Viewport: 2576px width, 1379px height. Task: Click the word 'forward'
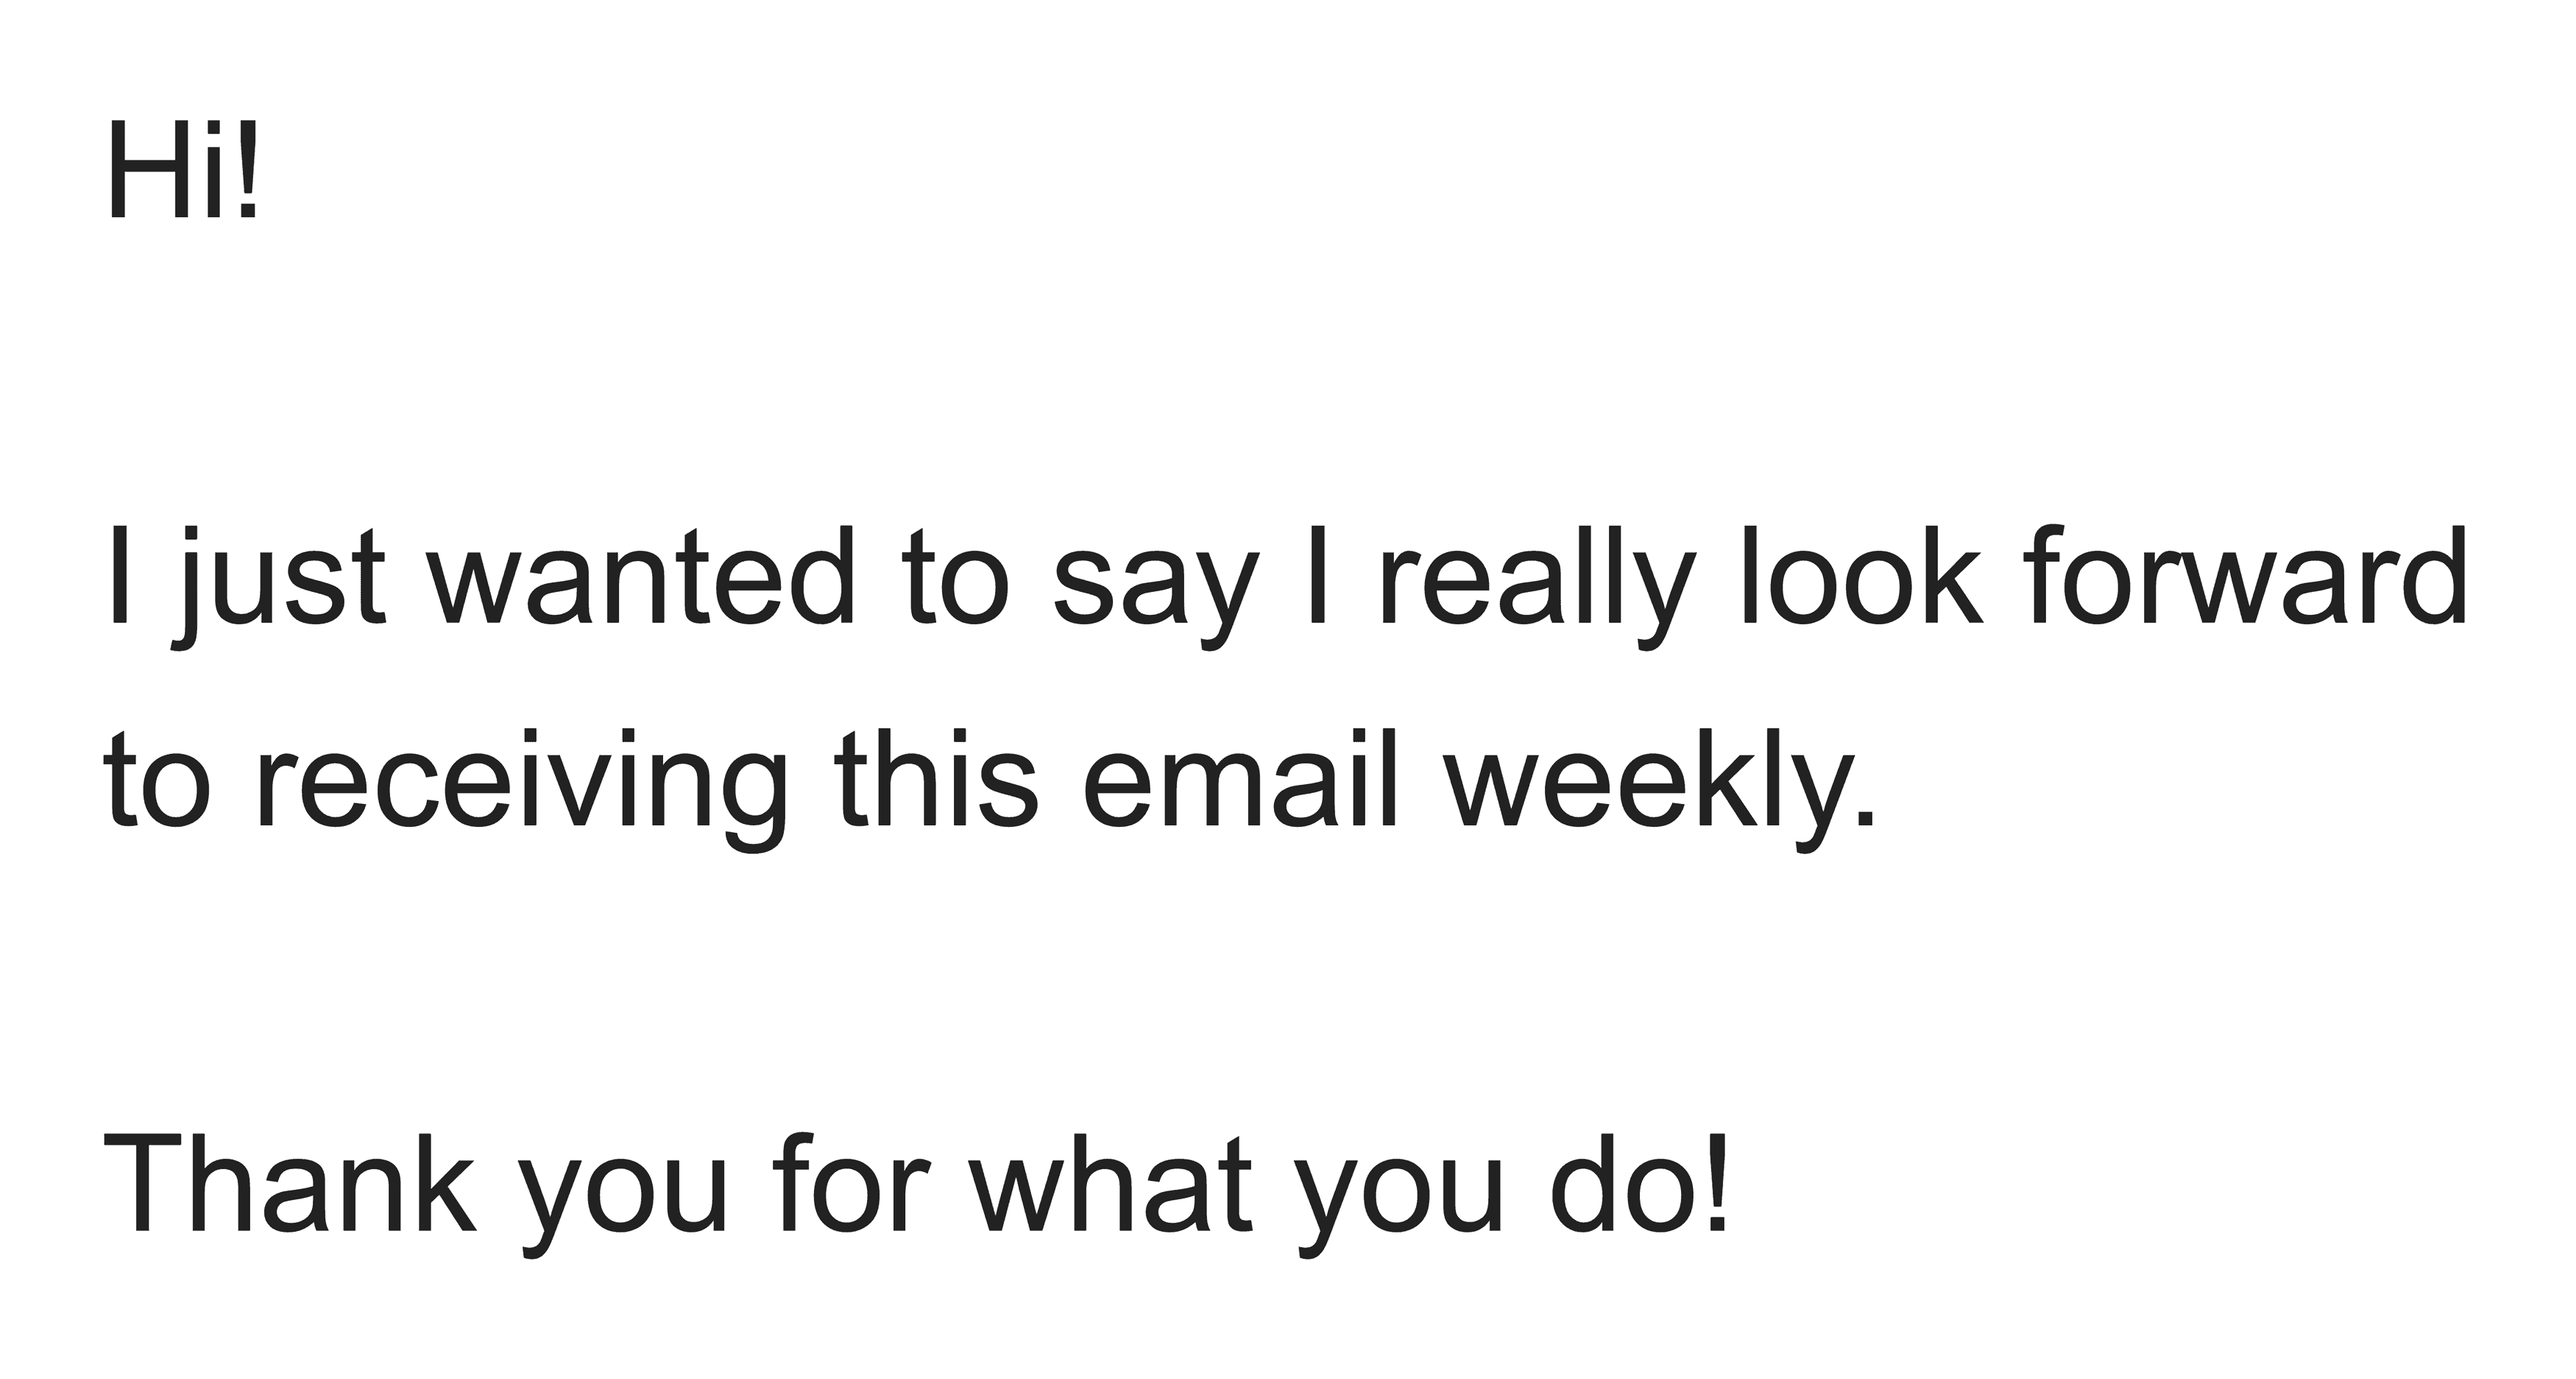2246,575
